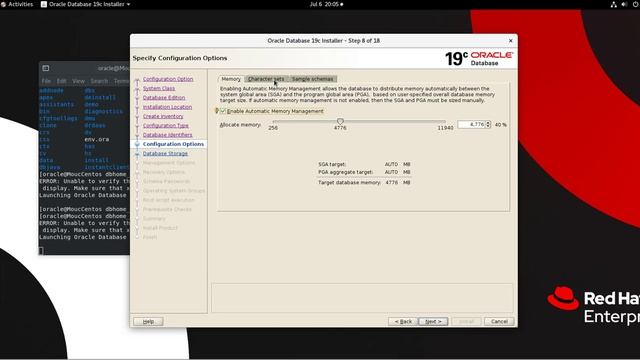Click the 4776 tick label under slider
Viewport: 640px width, 360px height.
340,128
